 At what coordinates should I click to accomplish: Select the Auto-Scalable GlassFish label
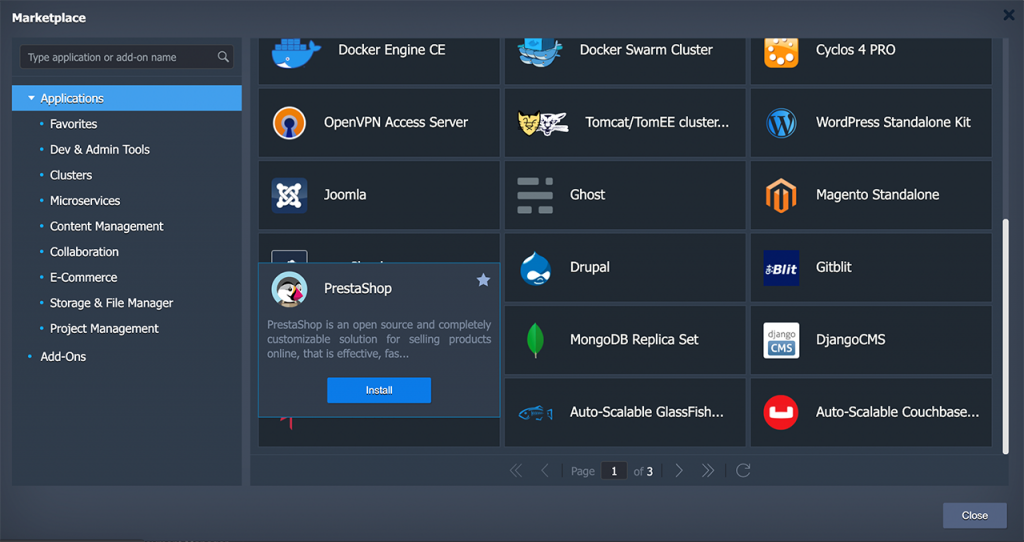click(x=647, y=412)
